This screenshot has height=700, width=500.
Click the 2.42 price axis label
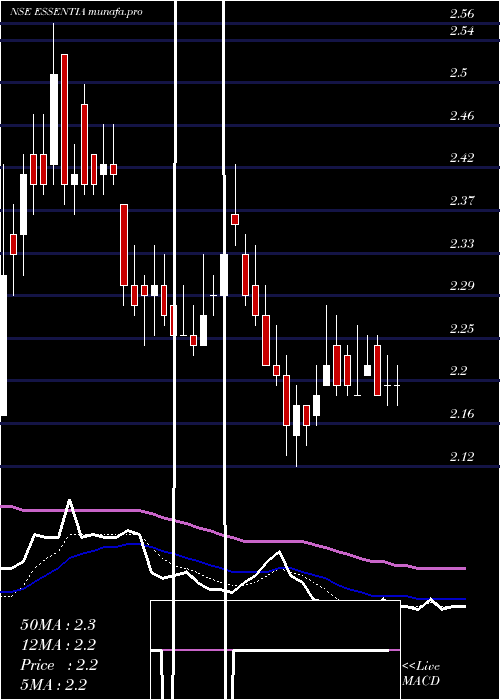pos(462,158)
